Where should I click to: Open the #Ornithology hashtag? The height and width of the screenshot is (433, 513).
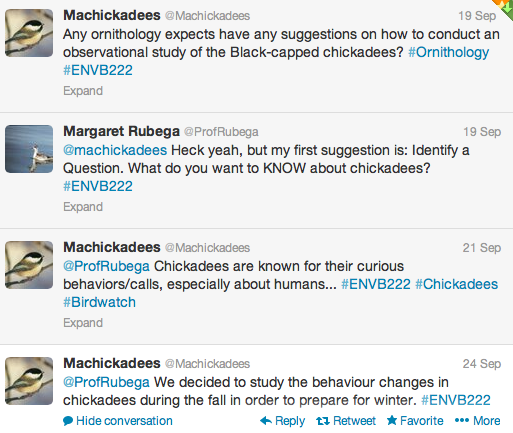(449, 52)
